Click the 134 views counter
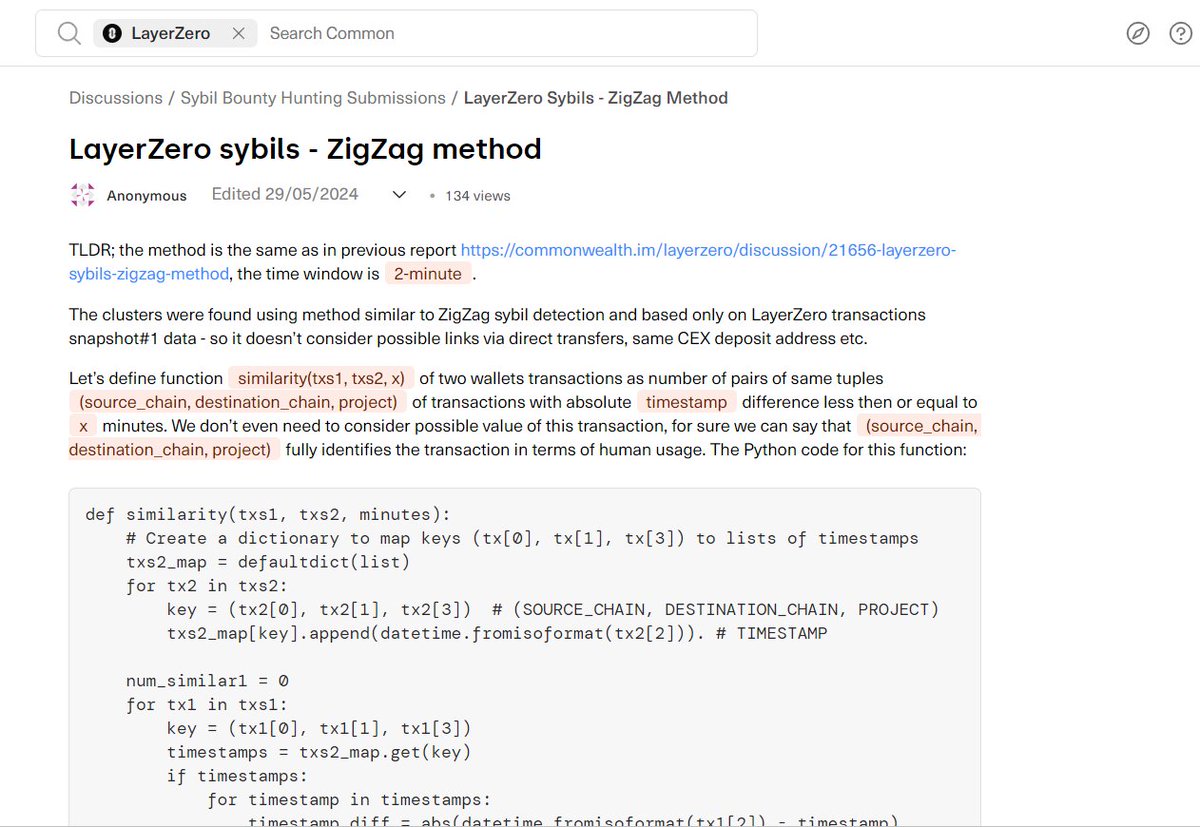Viewport: 1200px width, 827px height. pyautogui.click(x=478, y=196)
